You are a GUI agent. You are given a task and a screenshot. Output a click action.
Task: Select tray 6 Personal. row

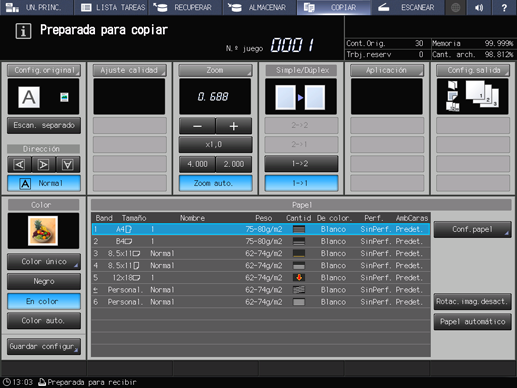(261, 302)
